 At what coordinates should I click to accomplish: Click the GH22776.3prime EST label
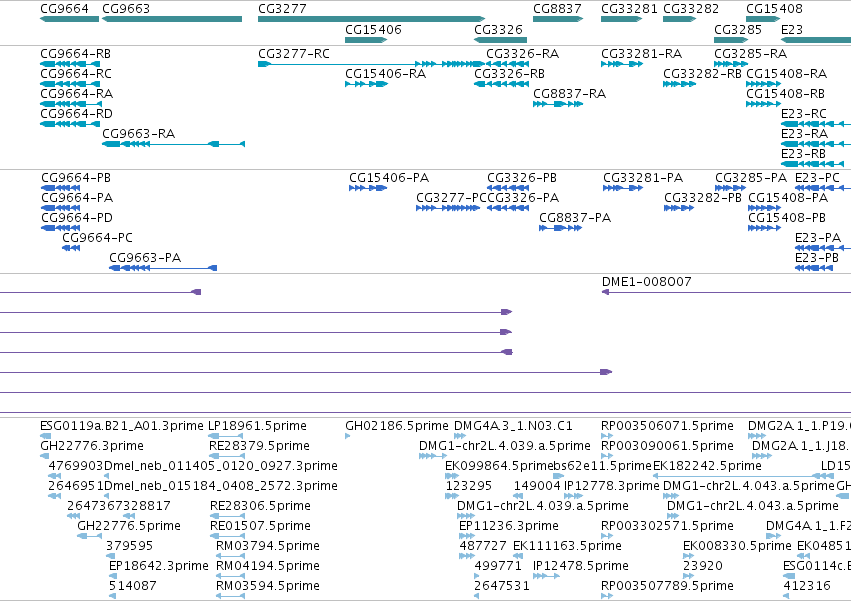[x=92, y=446]
